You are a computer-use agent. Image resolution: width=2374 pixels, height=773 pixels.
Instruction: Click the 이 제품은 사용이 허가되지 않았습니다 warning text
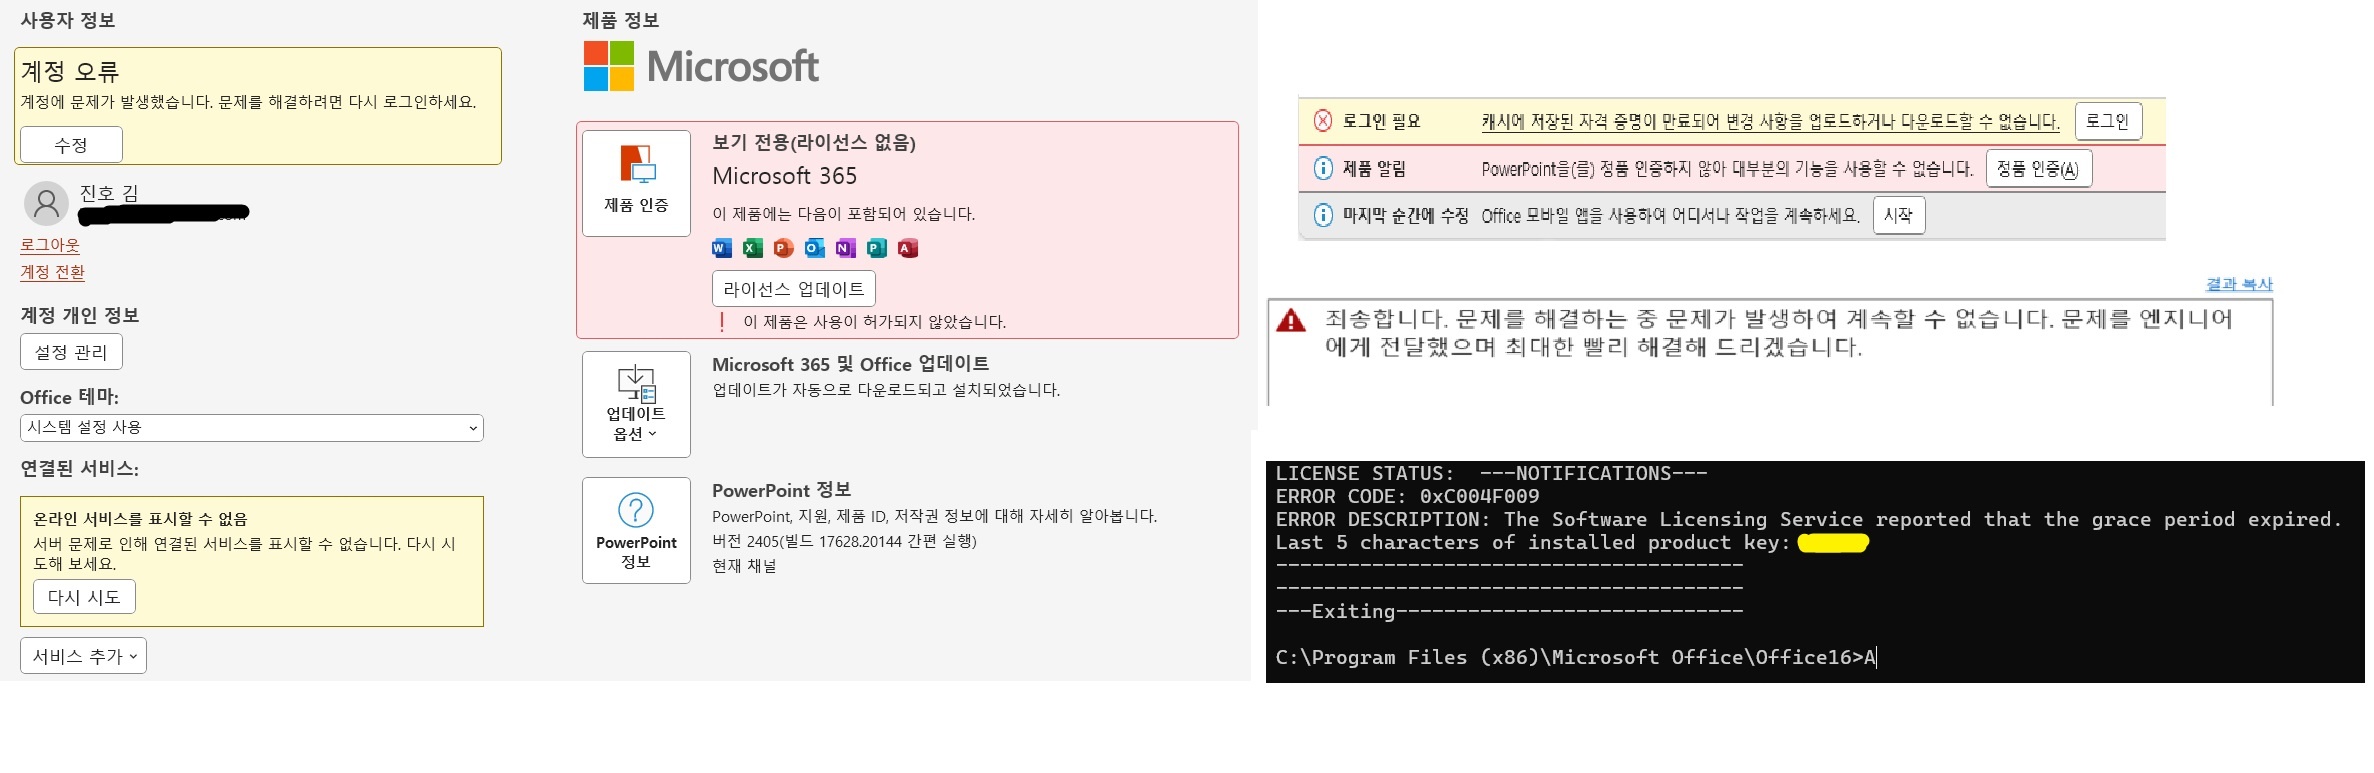coord(874,322)
